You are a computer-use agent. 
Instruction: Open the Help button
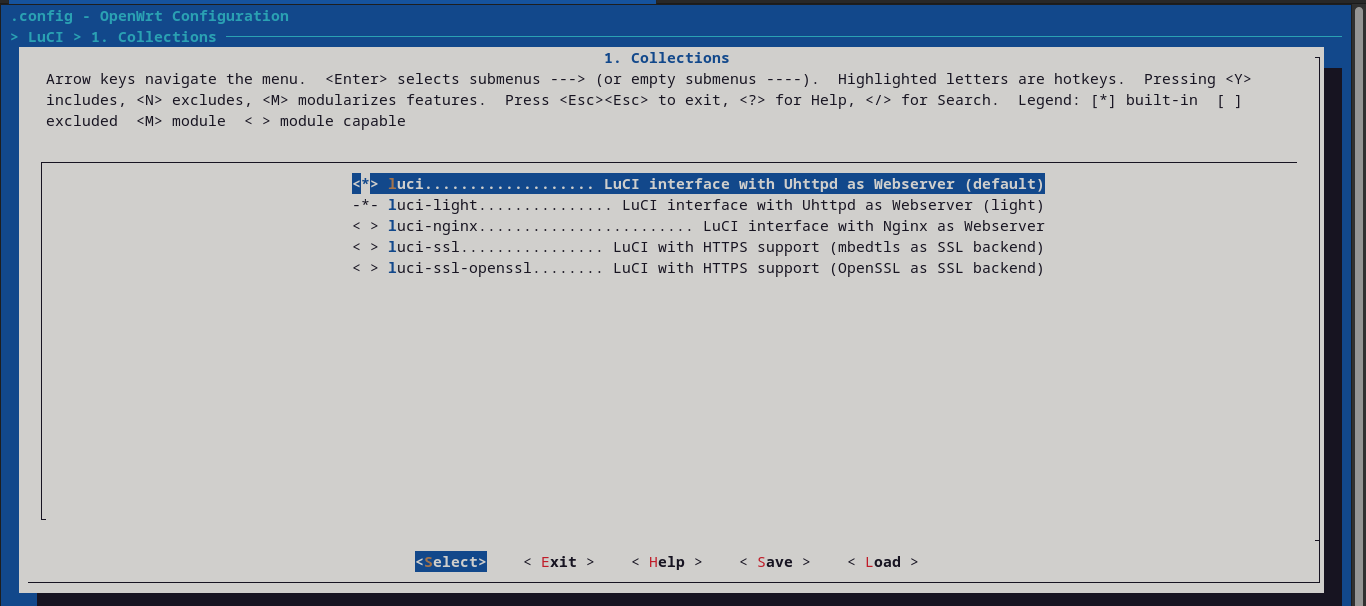[x=667, y=562]
